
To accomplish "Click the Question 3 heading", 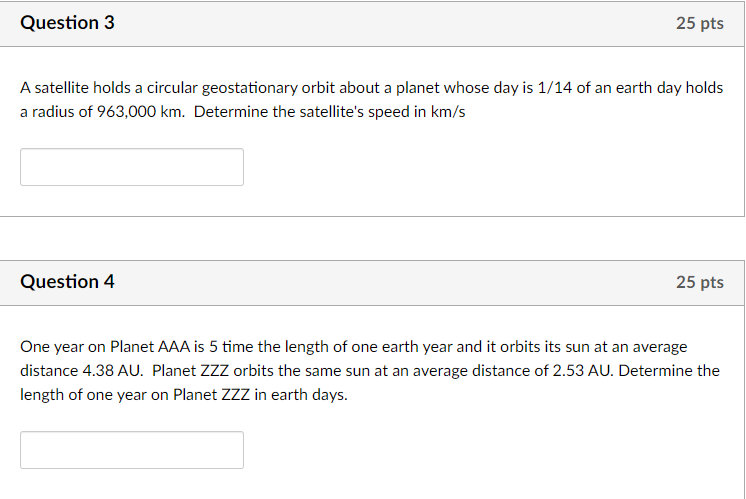I will pos(67,23).
